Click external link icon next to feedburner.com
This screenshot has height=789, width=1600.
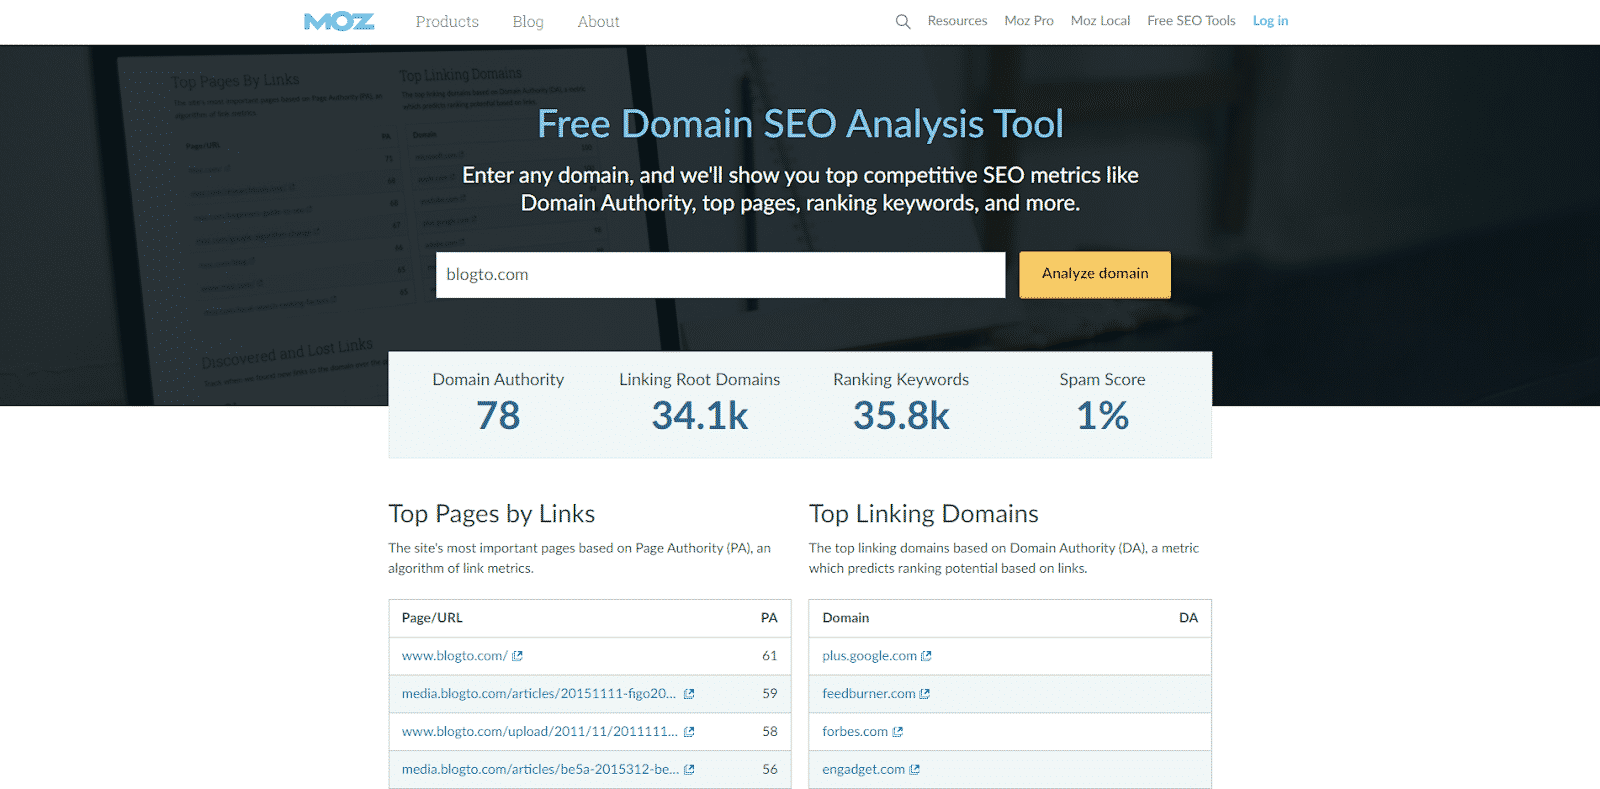[x=925, y=694]
